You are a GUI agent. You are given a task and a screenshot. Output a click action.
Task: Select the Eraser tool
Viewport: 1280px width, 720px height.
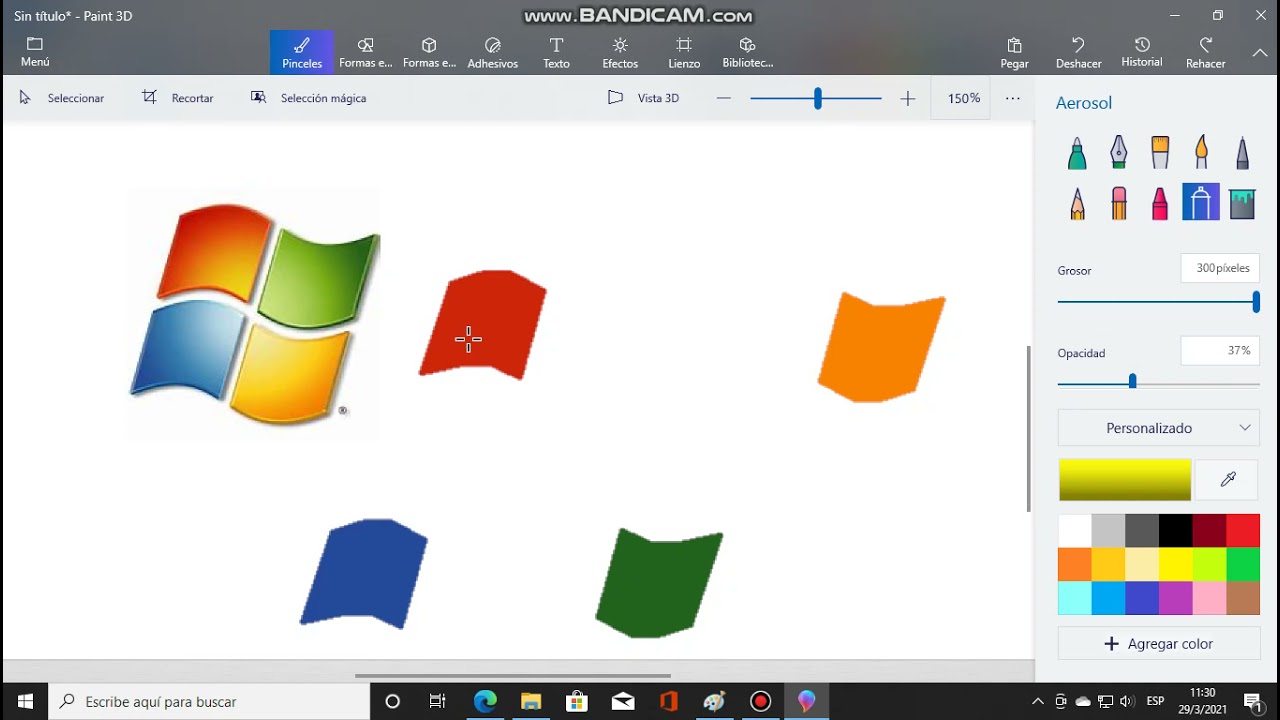[x=1118, y=203]
